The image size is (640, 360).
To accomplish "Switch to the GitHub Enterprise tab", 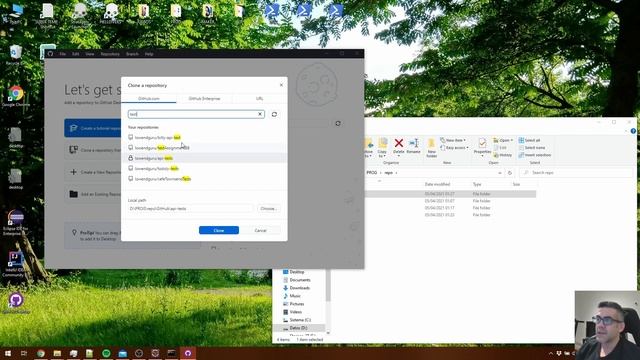I will point(204,99).
